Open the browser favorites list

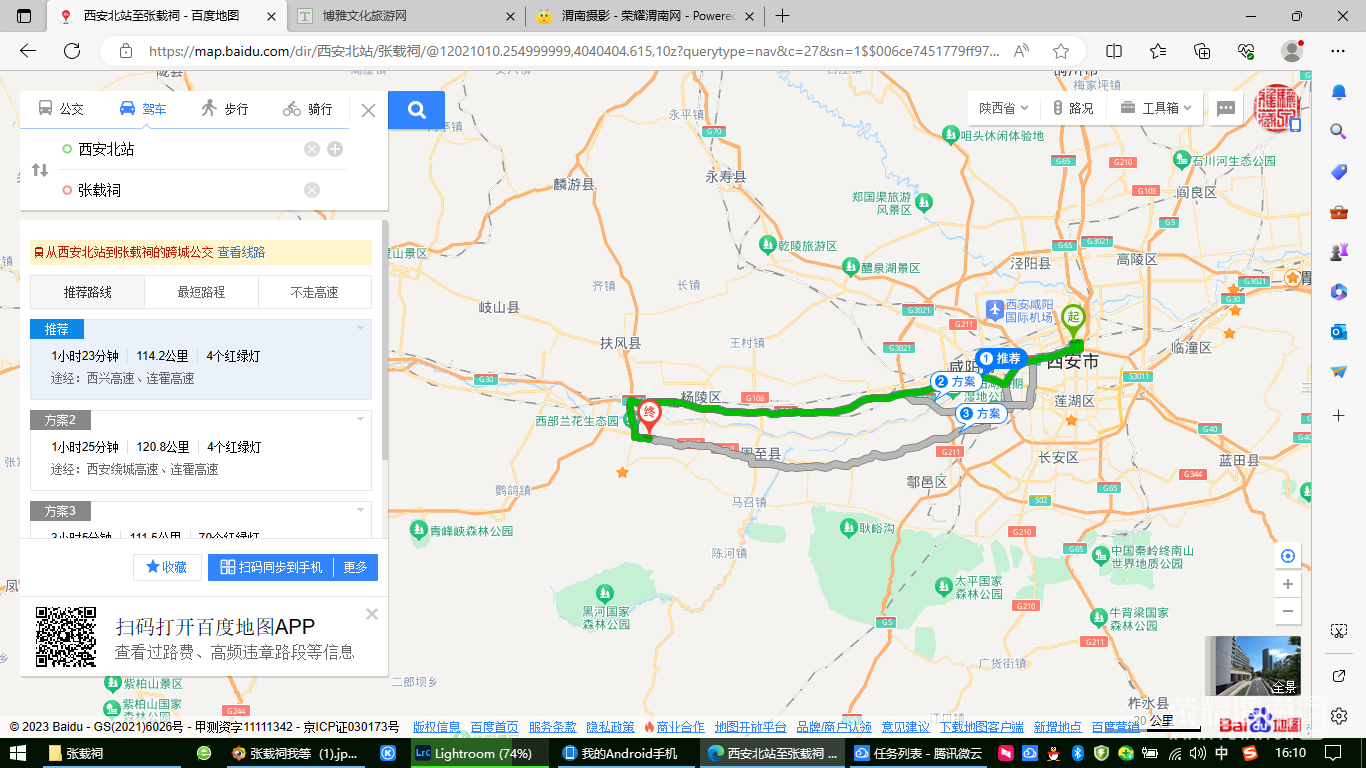(x=1158, y=51)
